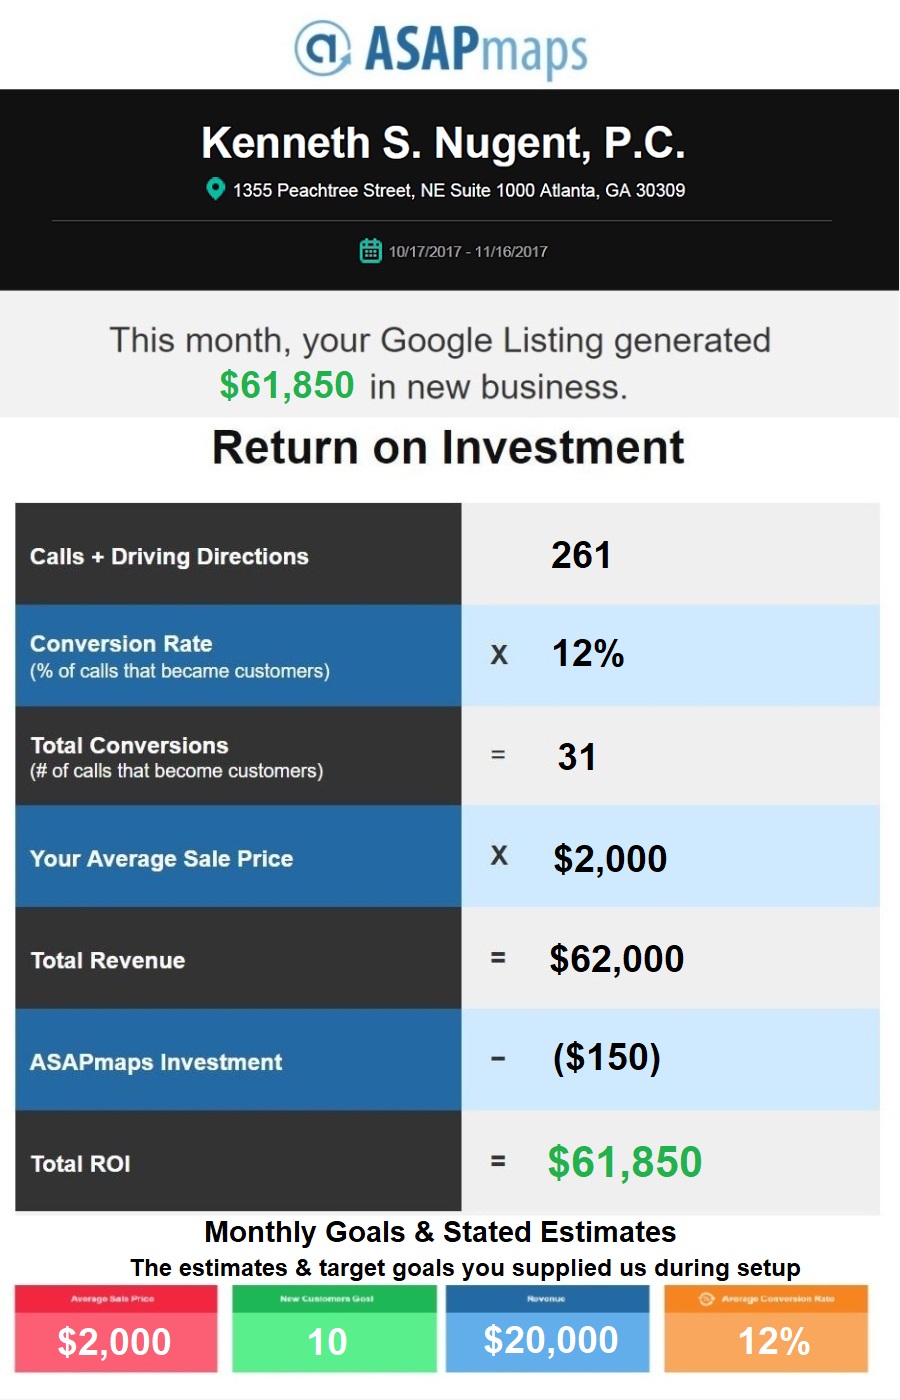Click the 261 calls value
This screenshot has width=900, height=1400.
point(581,555)
